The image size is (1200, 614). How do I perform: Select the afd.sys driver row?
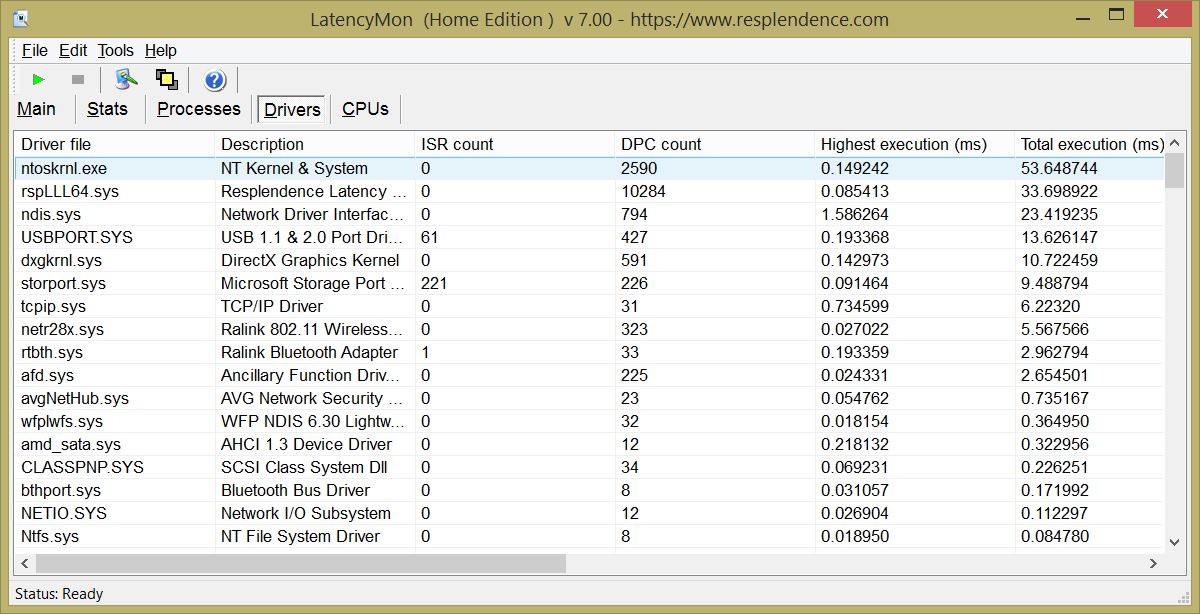[590, 375]
